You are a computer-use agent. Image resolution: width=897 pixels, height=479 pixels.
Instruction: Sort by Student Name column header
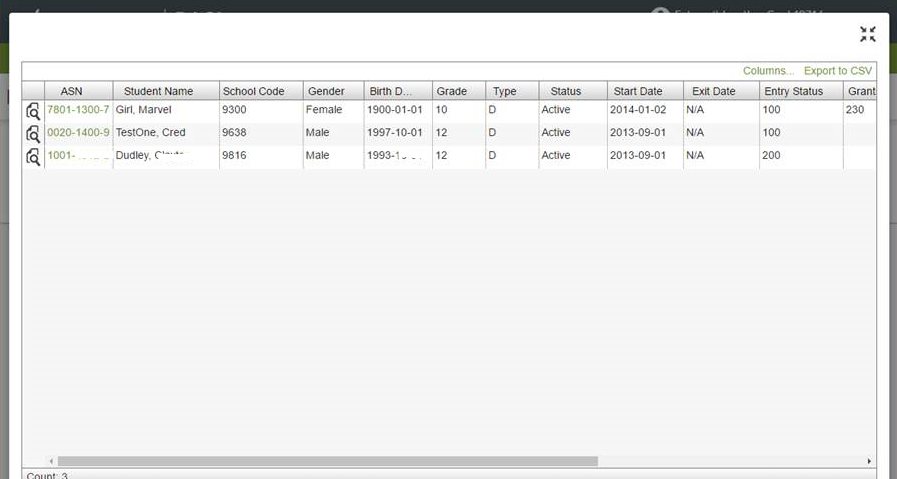coord(158,91)
